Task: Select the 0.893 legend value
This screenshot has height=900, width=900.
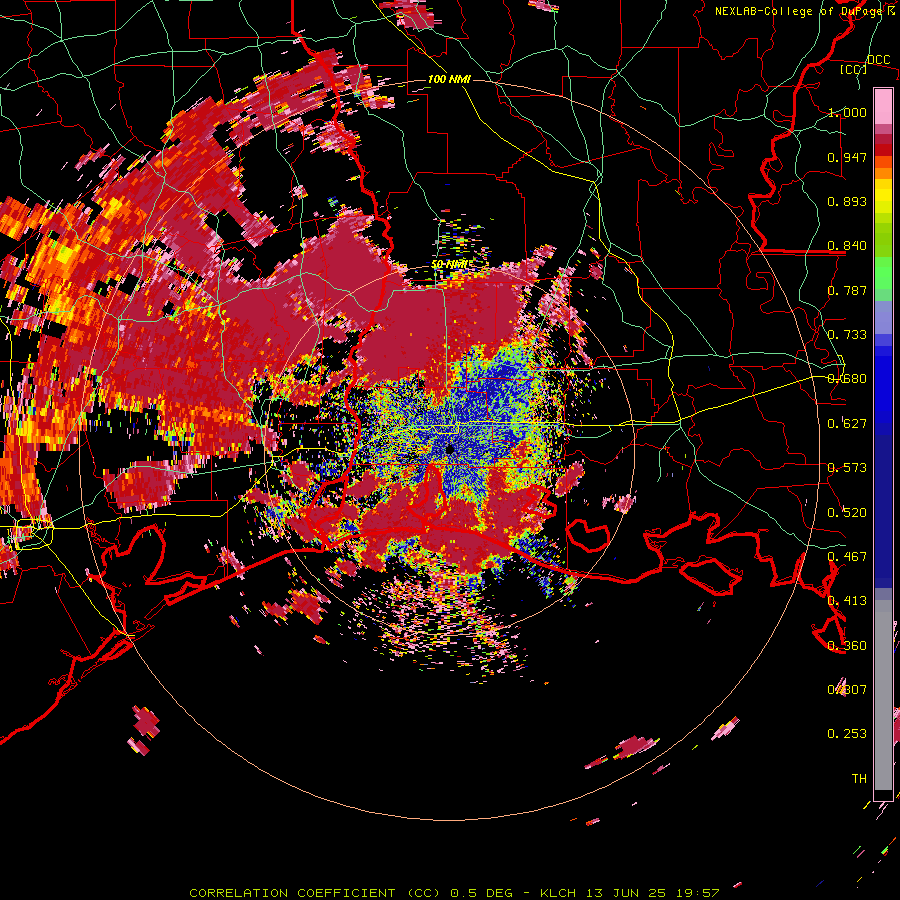Action: click(x=847, y=201)
